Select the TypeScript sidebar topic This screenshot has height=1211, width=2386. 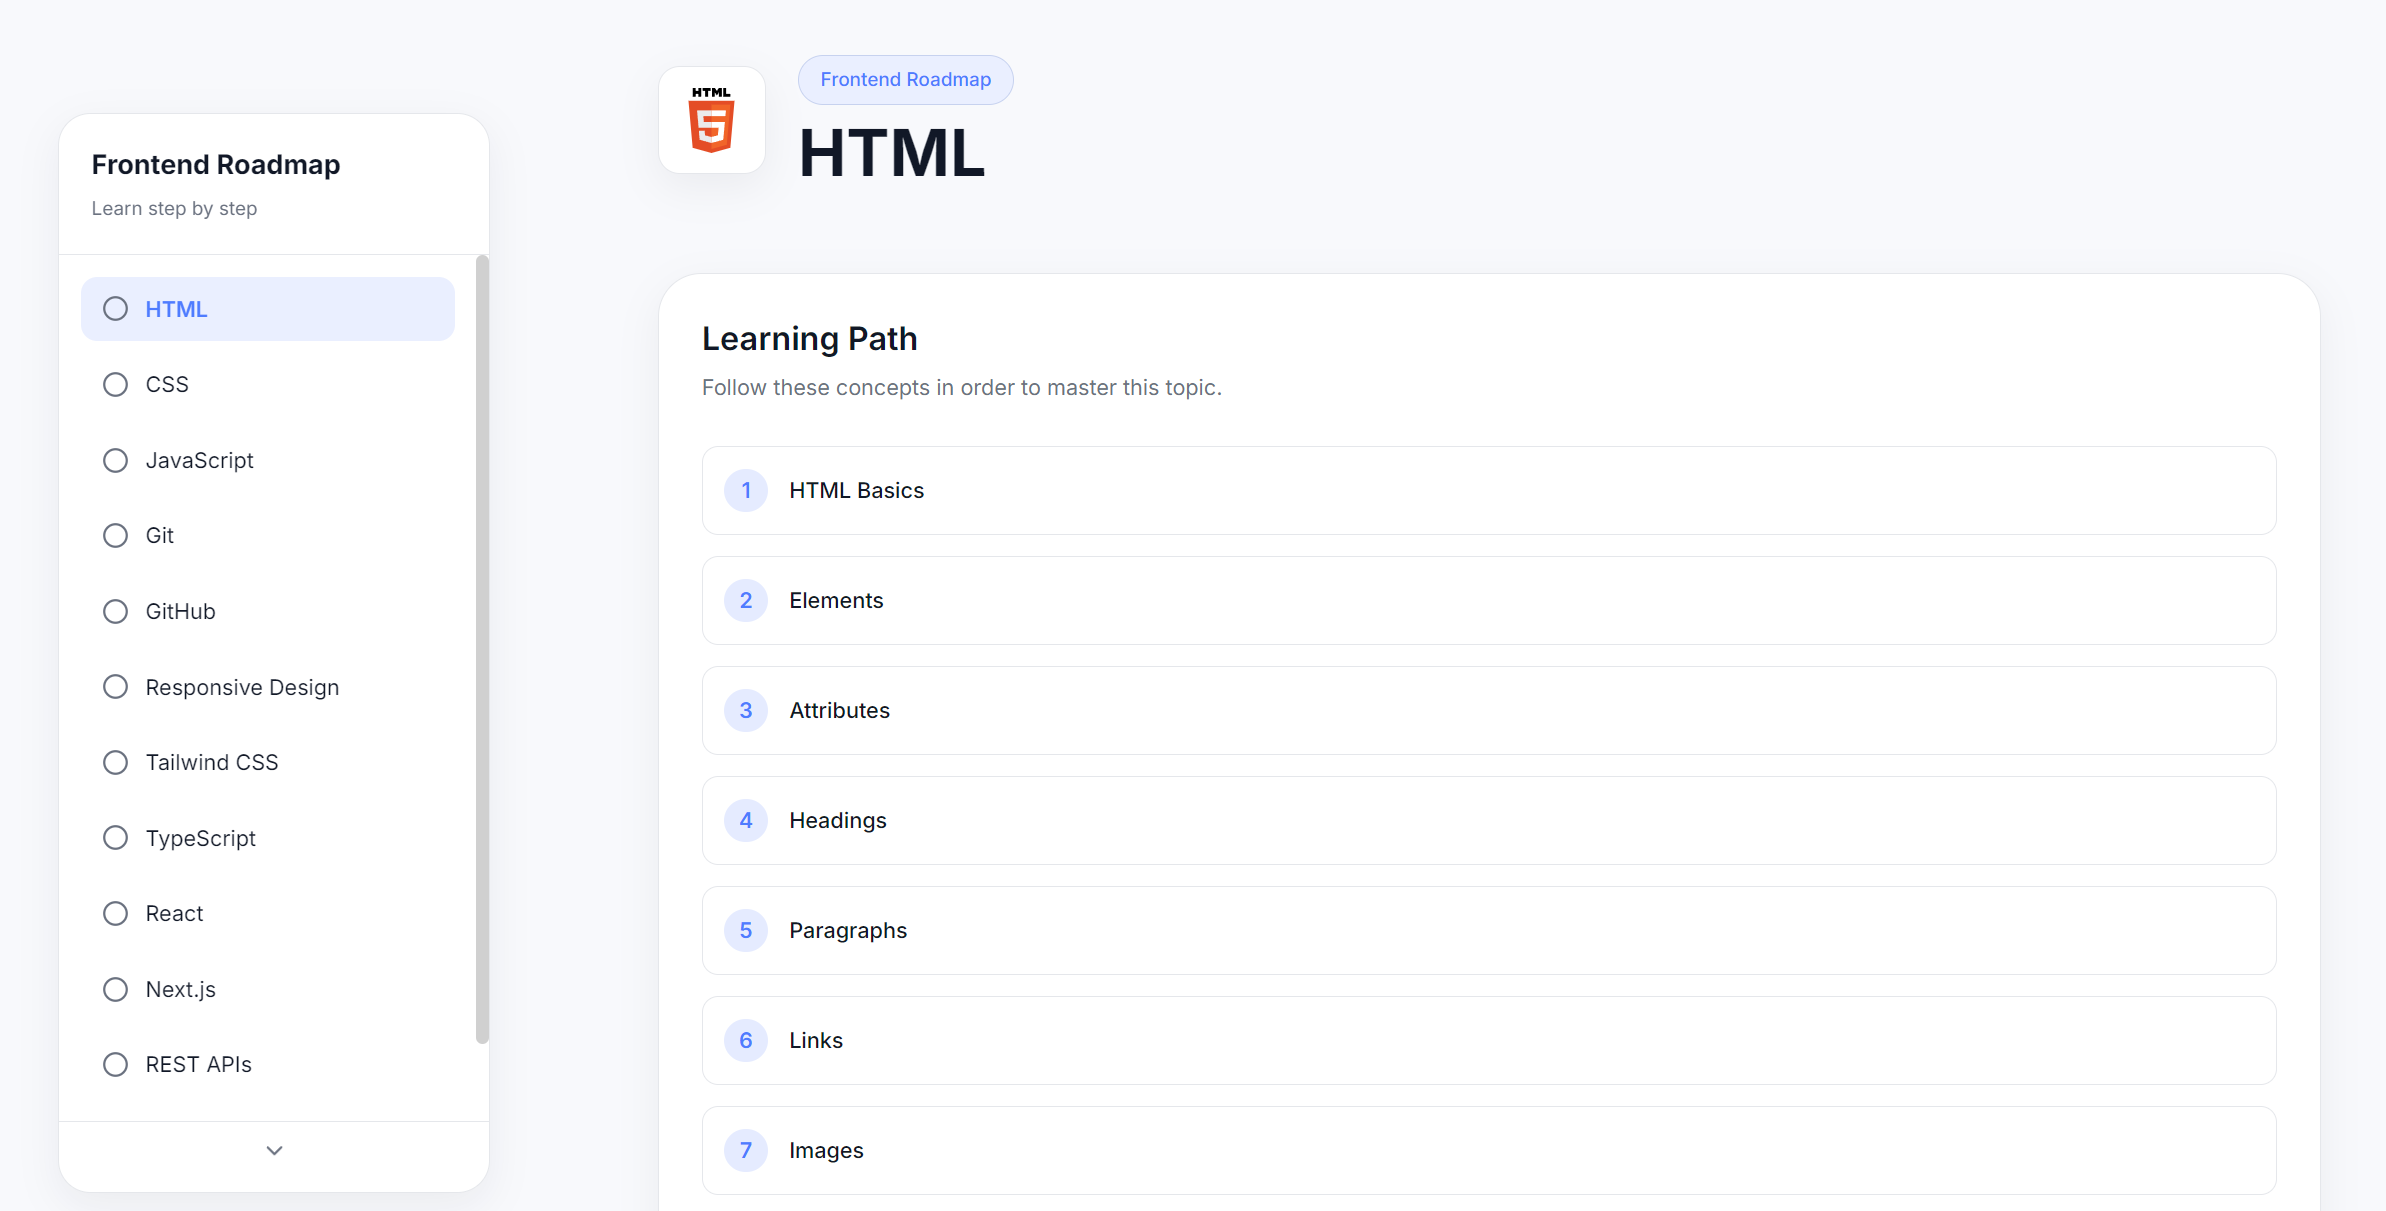click(x=268, y=838)
